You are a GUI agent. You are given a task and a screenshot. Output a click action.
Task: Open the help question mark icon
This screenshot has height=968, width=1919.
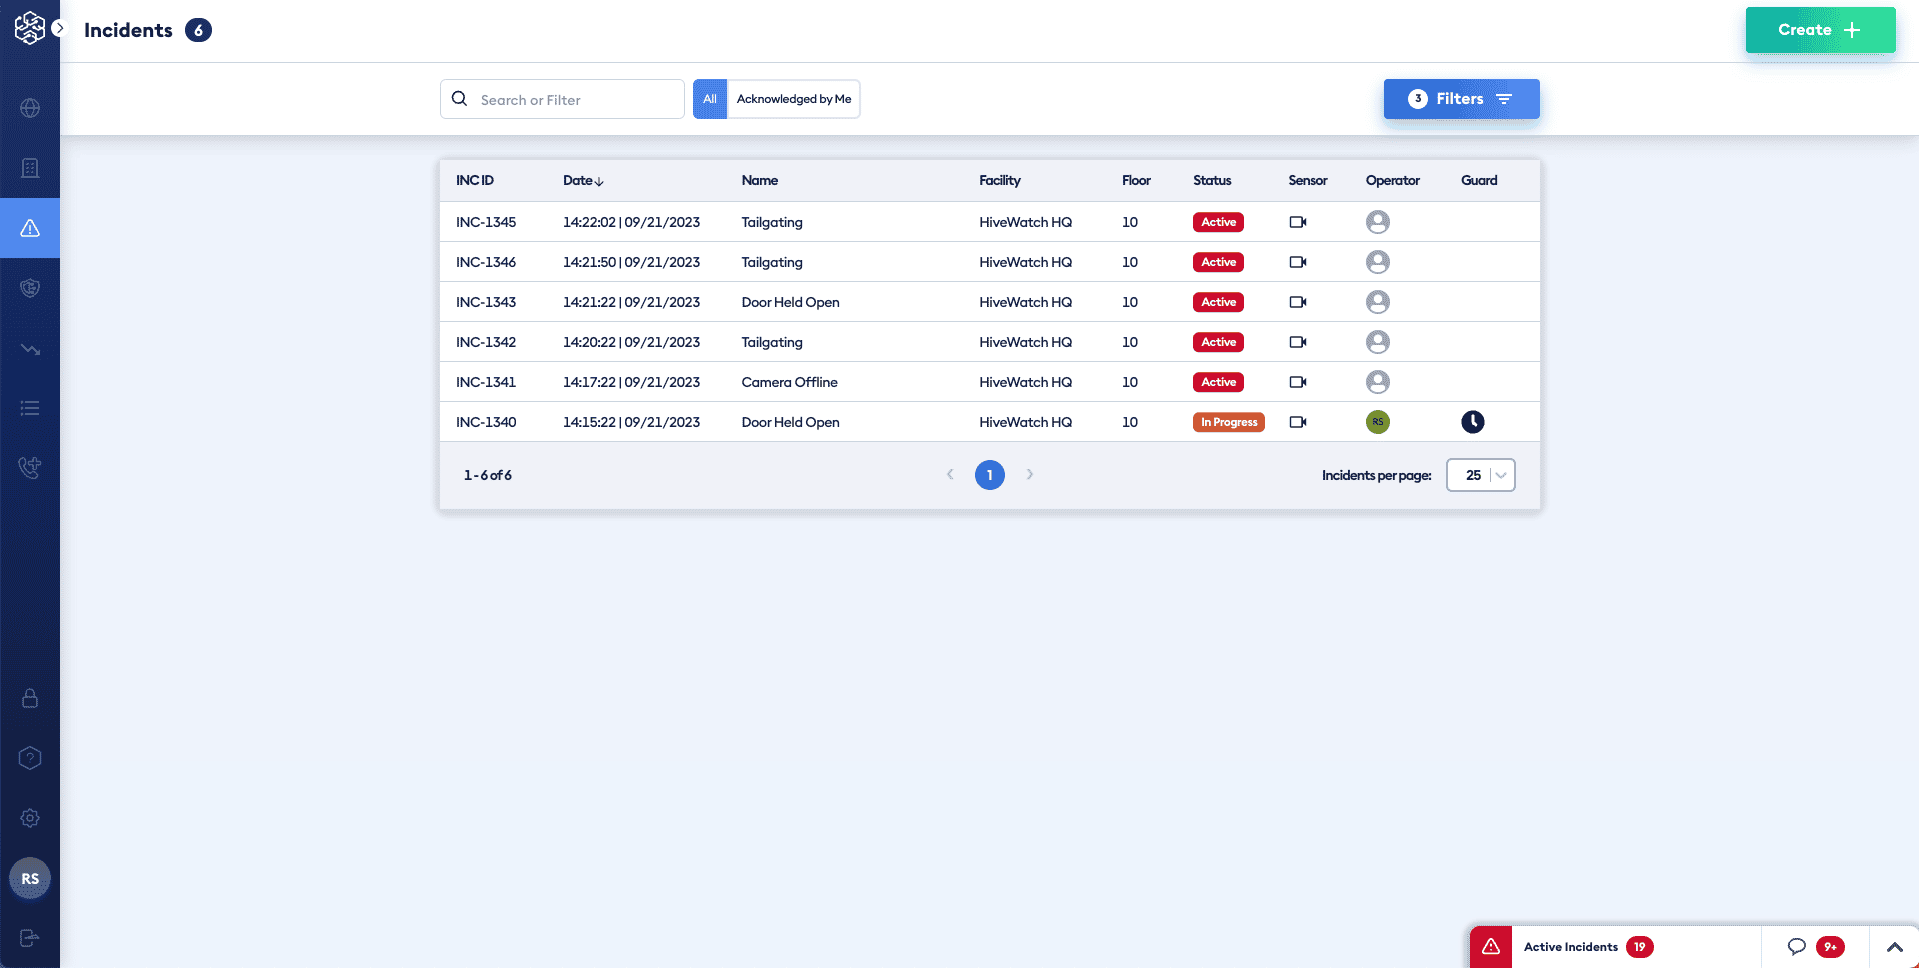tap(30, 758)
